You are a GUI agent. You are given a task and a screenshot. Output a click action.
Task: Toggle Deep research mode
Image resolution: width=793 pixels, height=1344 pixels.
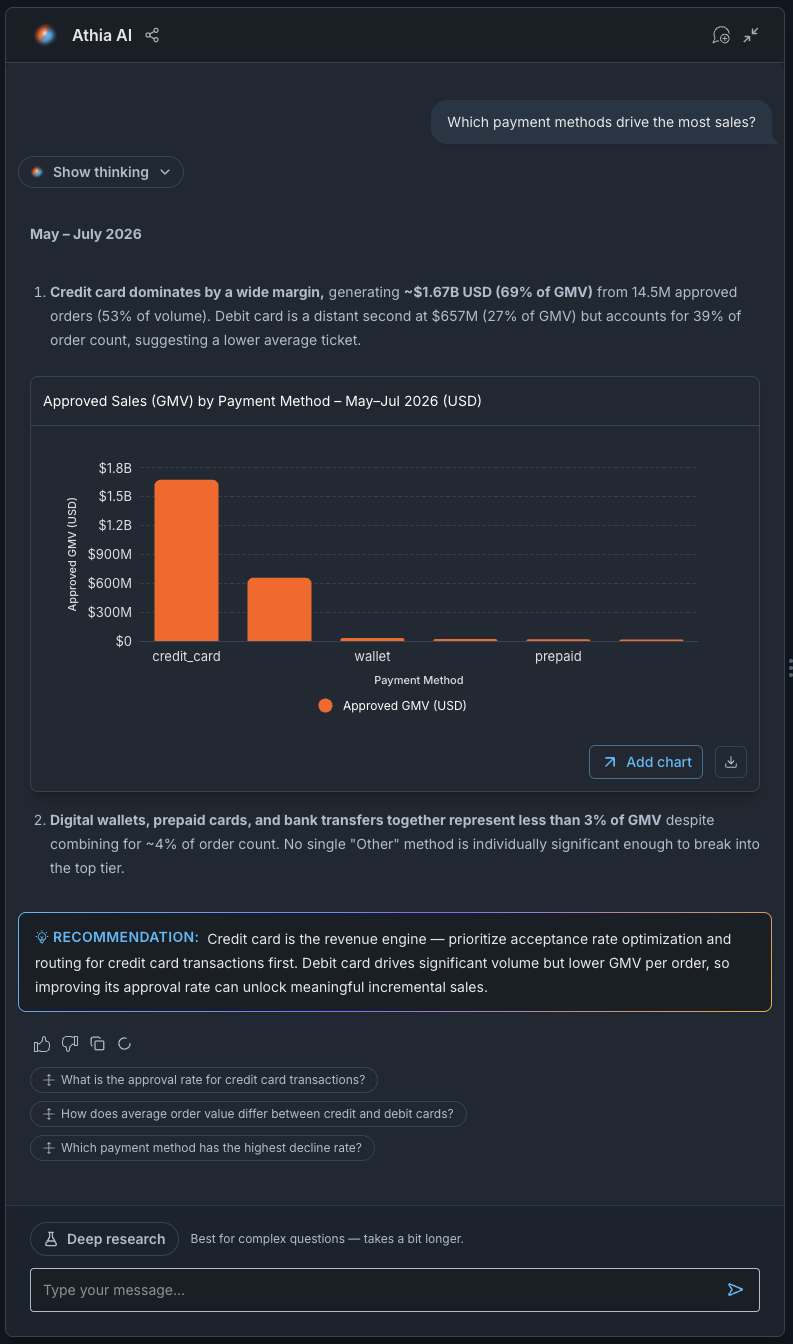(x=104, y=1239)
